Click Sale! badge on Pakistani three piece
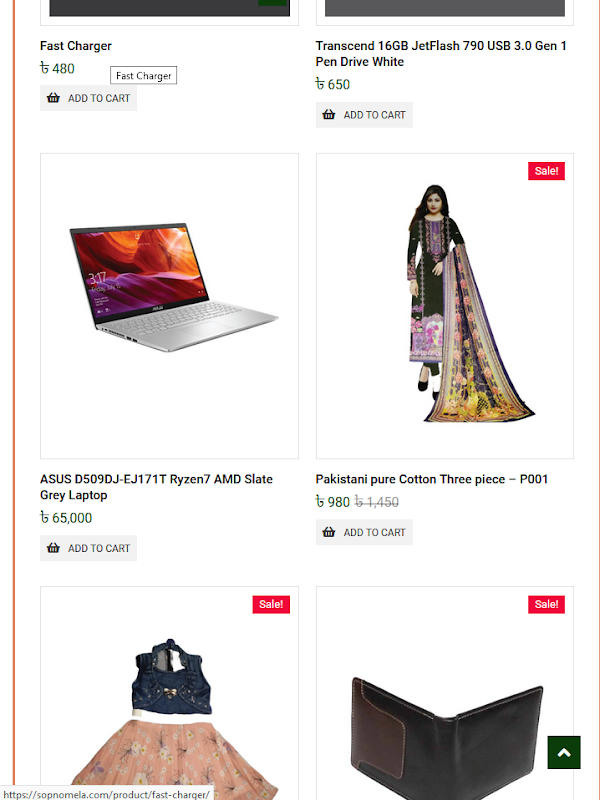Image resolution: width=600 pixels, height=800 pixels. coord(546,171)
